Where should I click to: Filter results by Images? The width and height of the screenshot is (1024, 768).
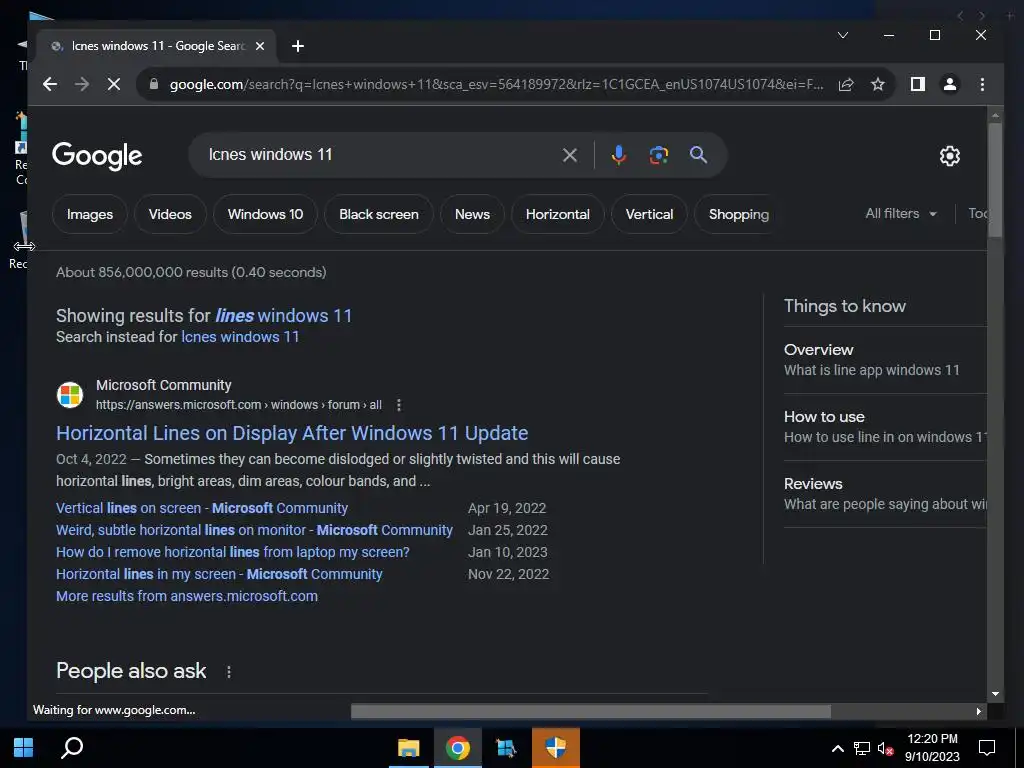coord(89,214)
